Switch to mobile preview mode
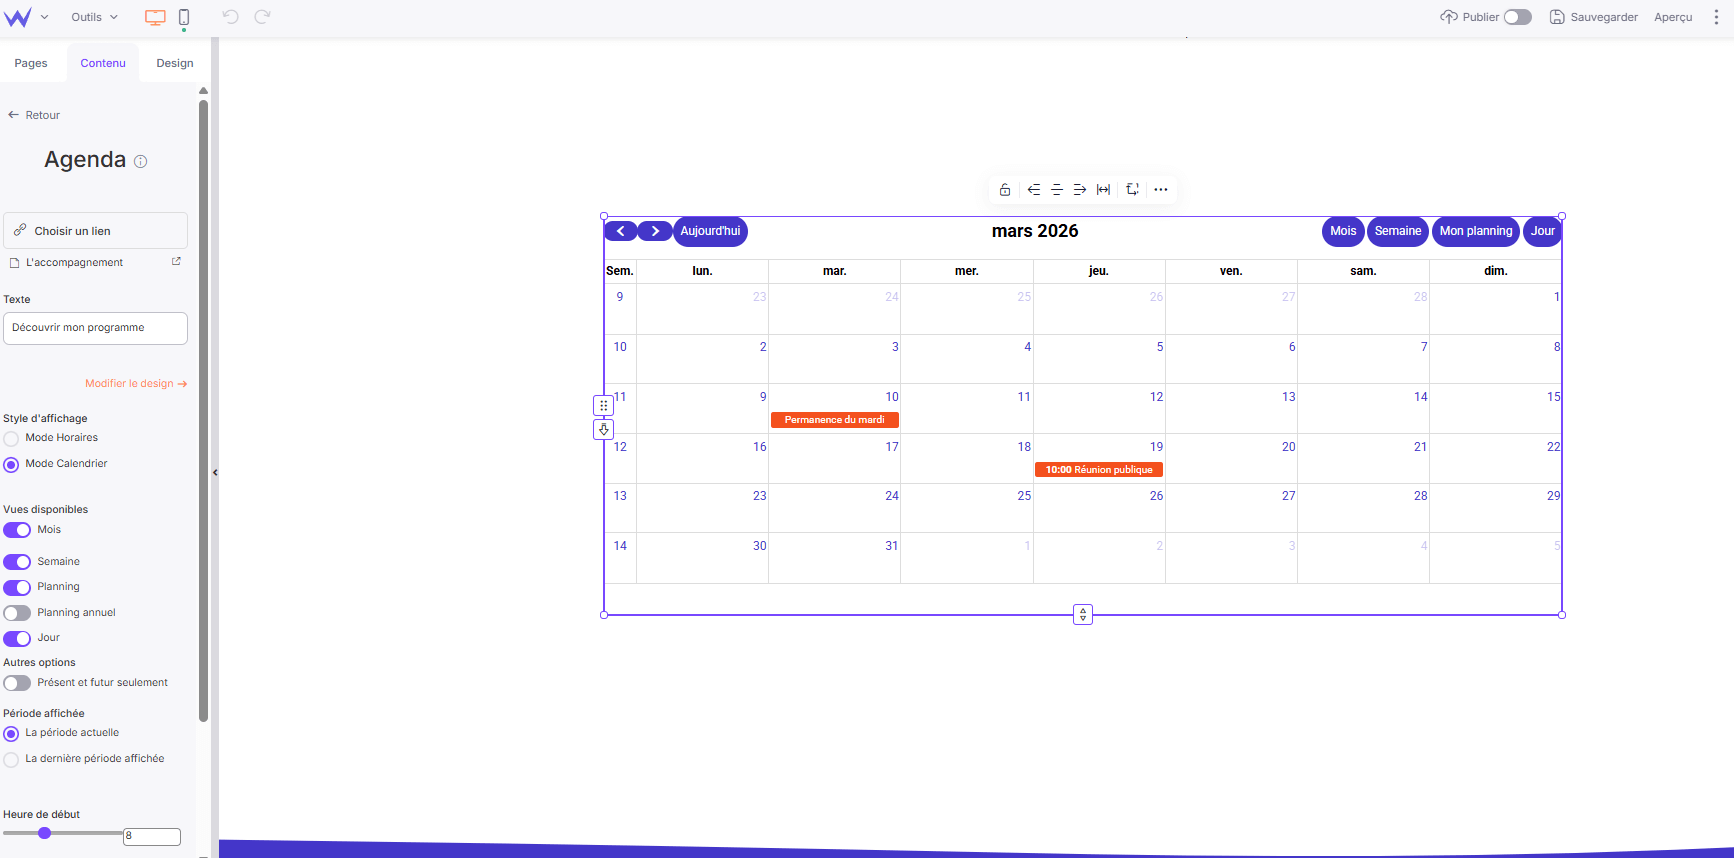 (184, 17)
